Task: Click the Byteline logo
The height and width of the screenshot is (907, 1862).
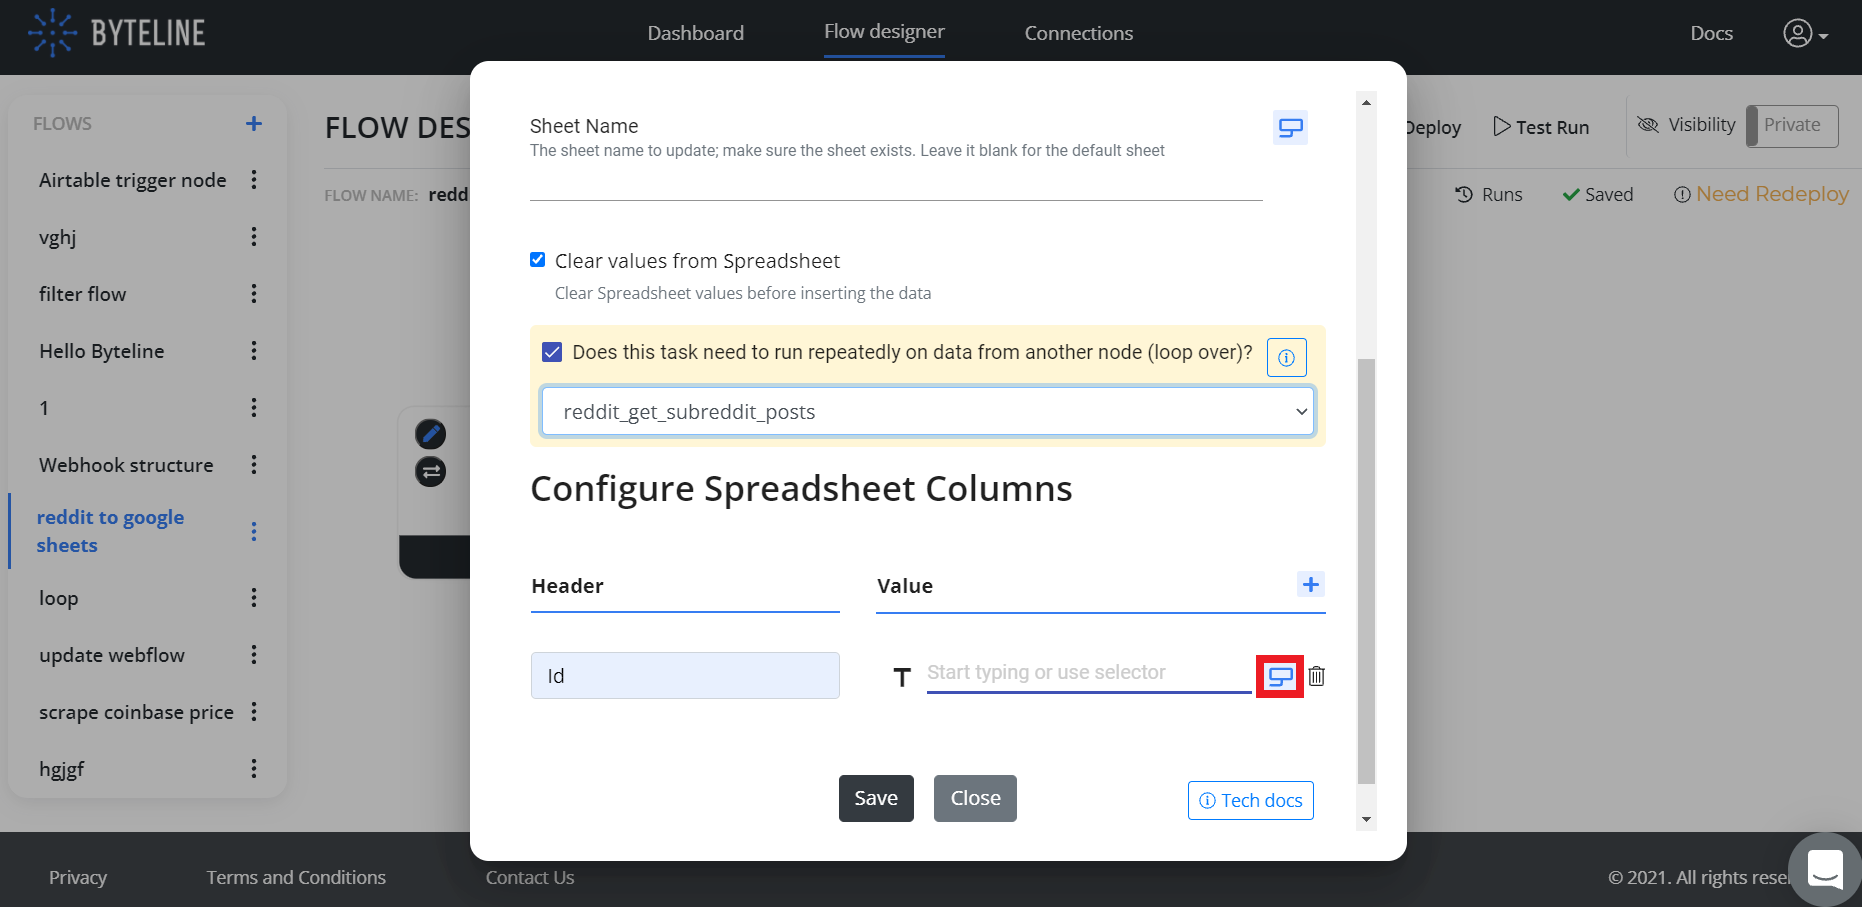Action: [117, 33]
